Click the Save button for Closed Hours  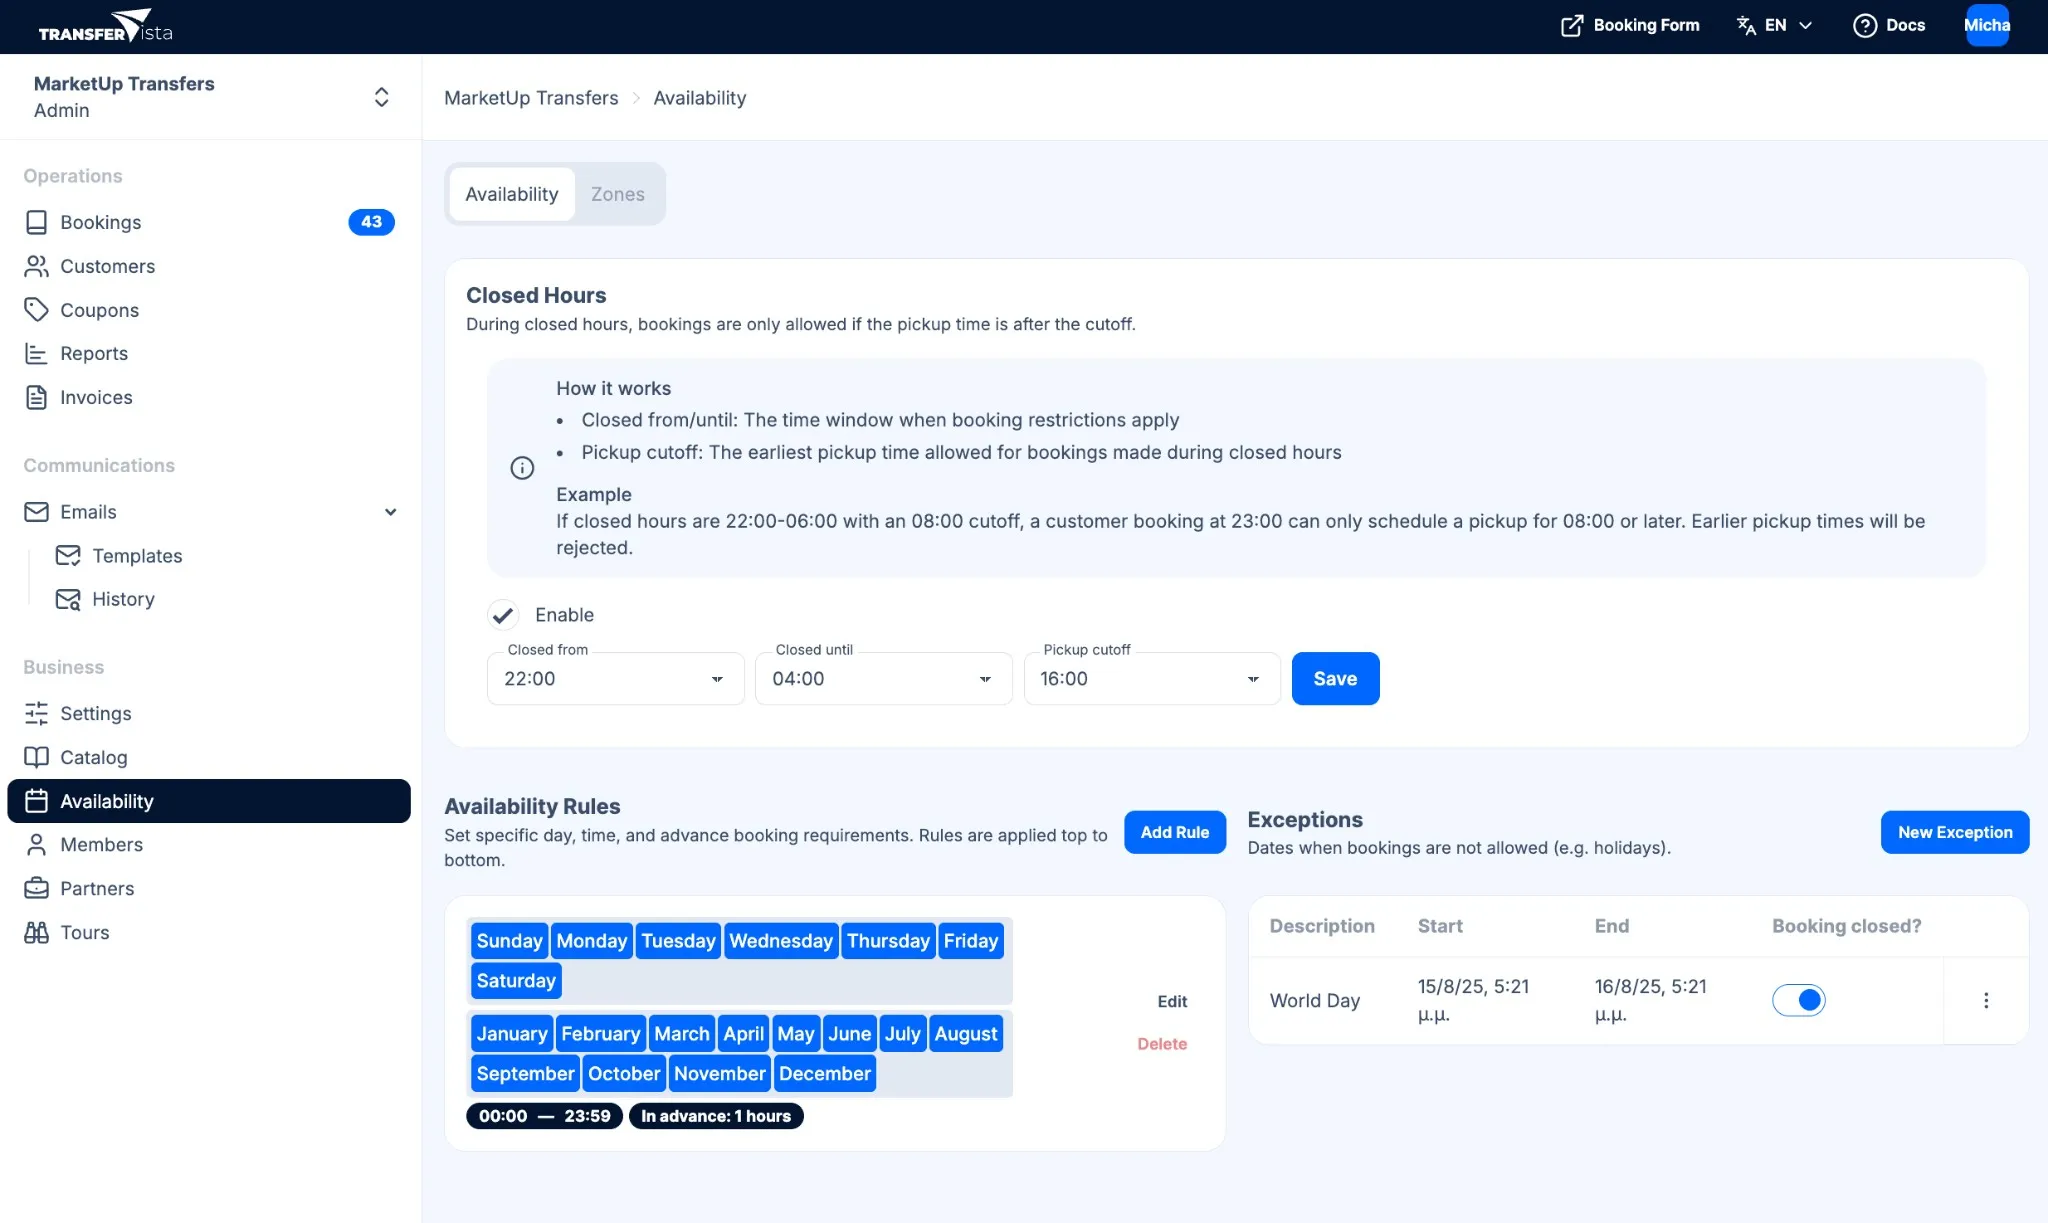tap(1335, 678)
